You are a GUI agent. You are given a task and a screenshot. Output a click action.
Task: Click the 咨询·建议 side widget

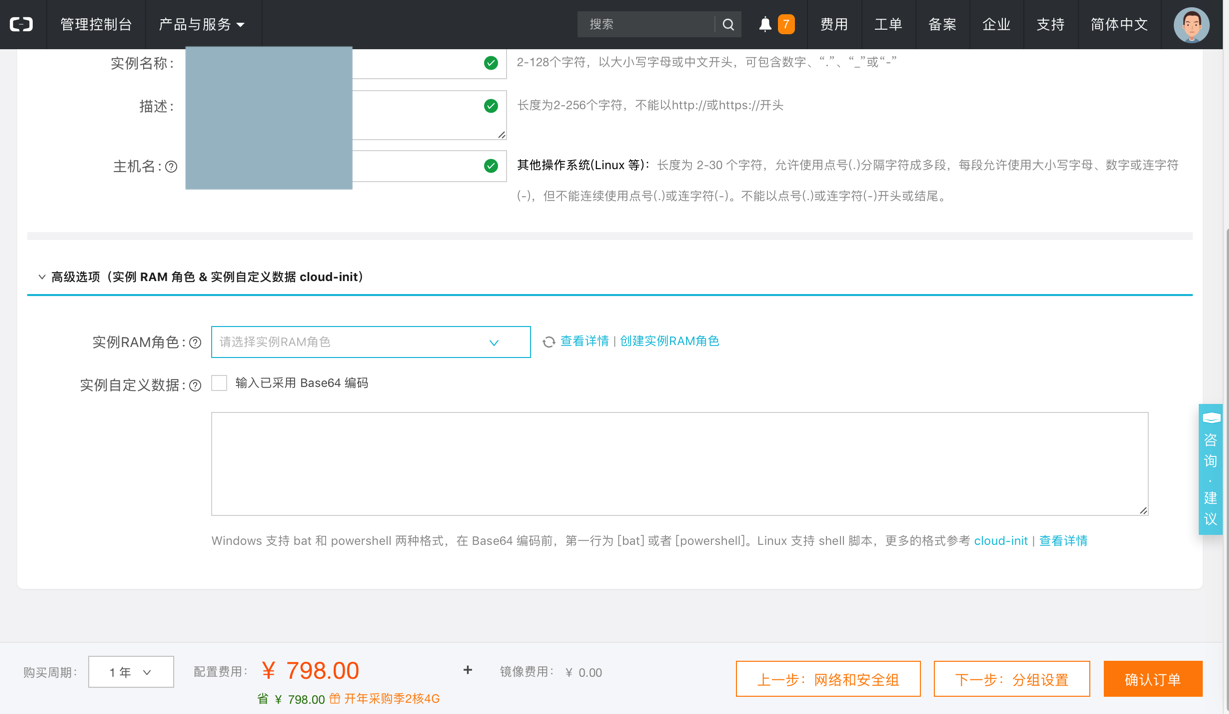point(1210,469)
